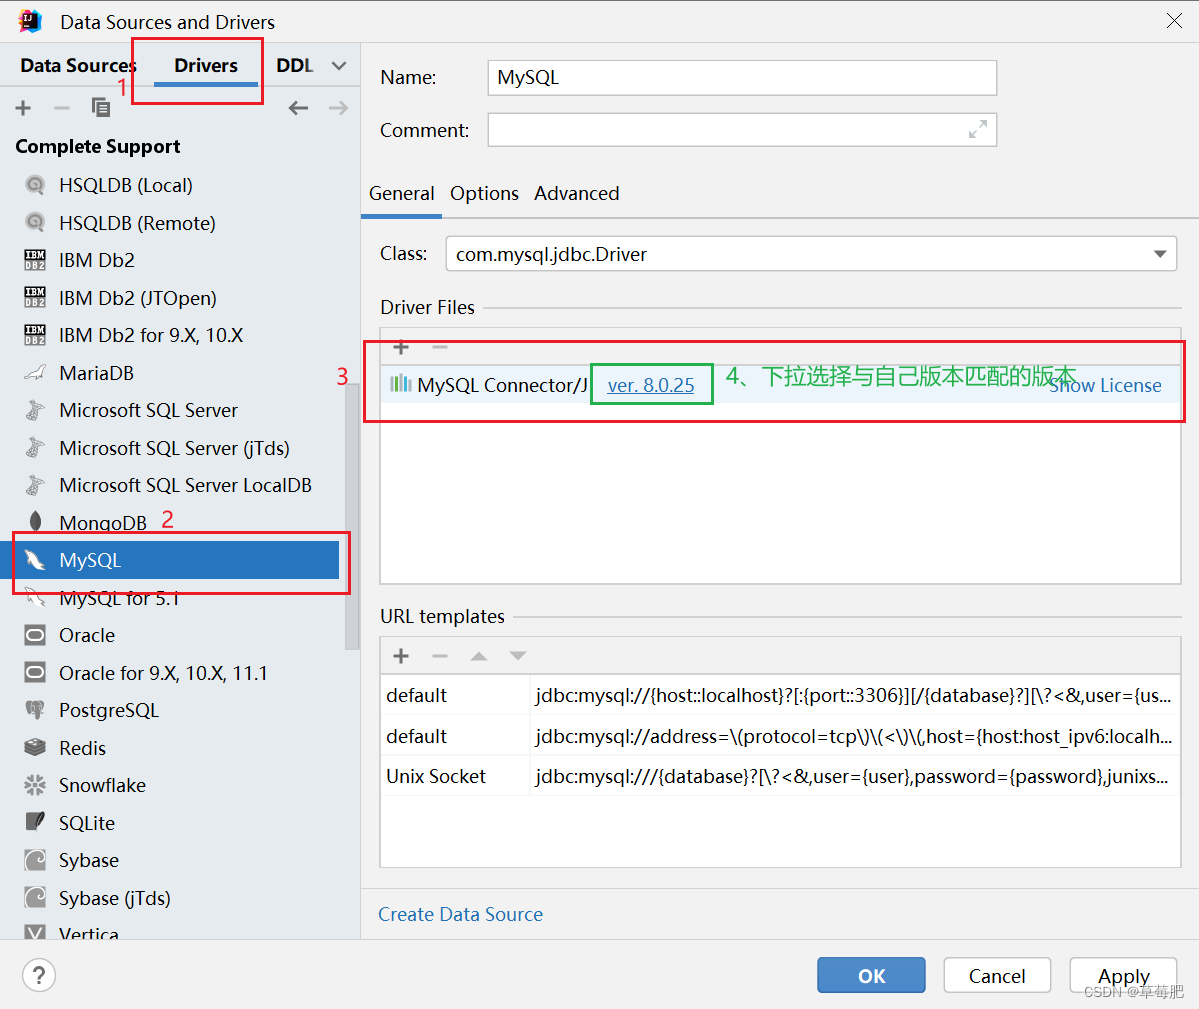Navigate forward with right arrow

pyautogui.click(x=338, y=108)
